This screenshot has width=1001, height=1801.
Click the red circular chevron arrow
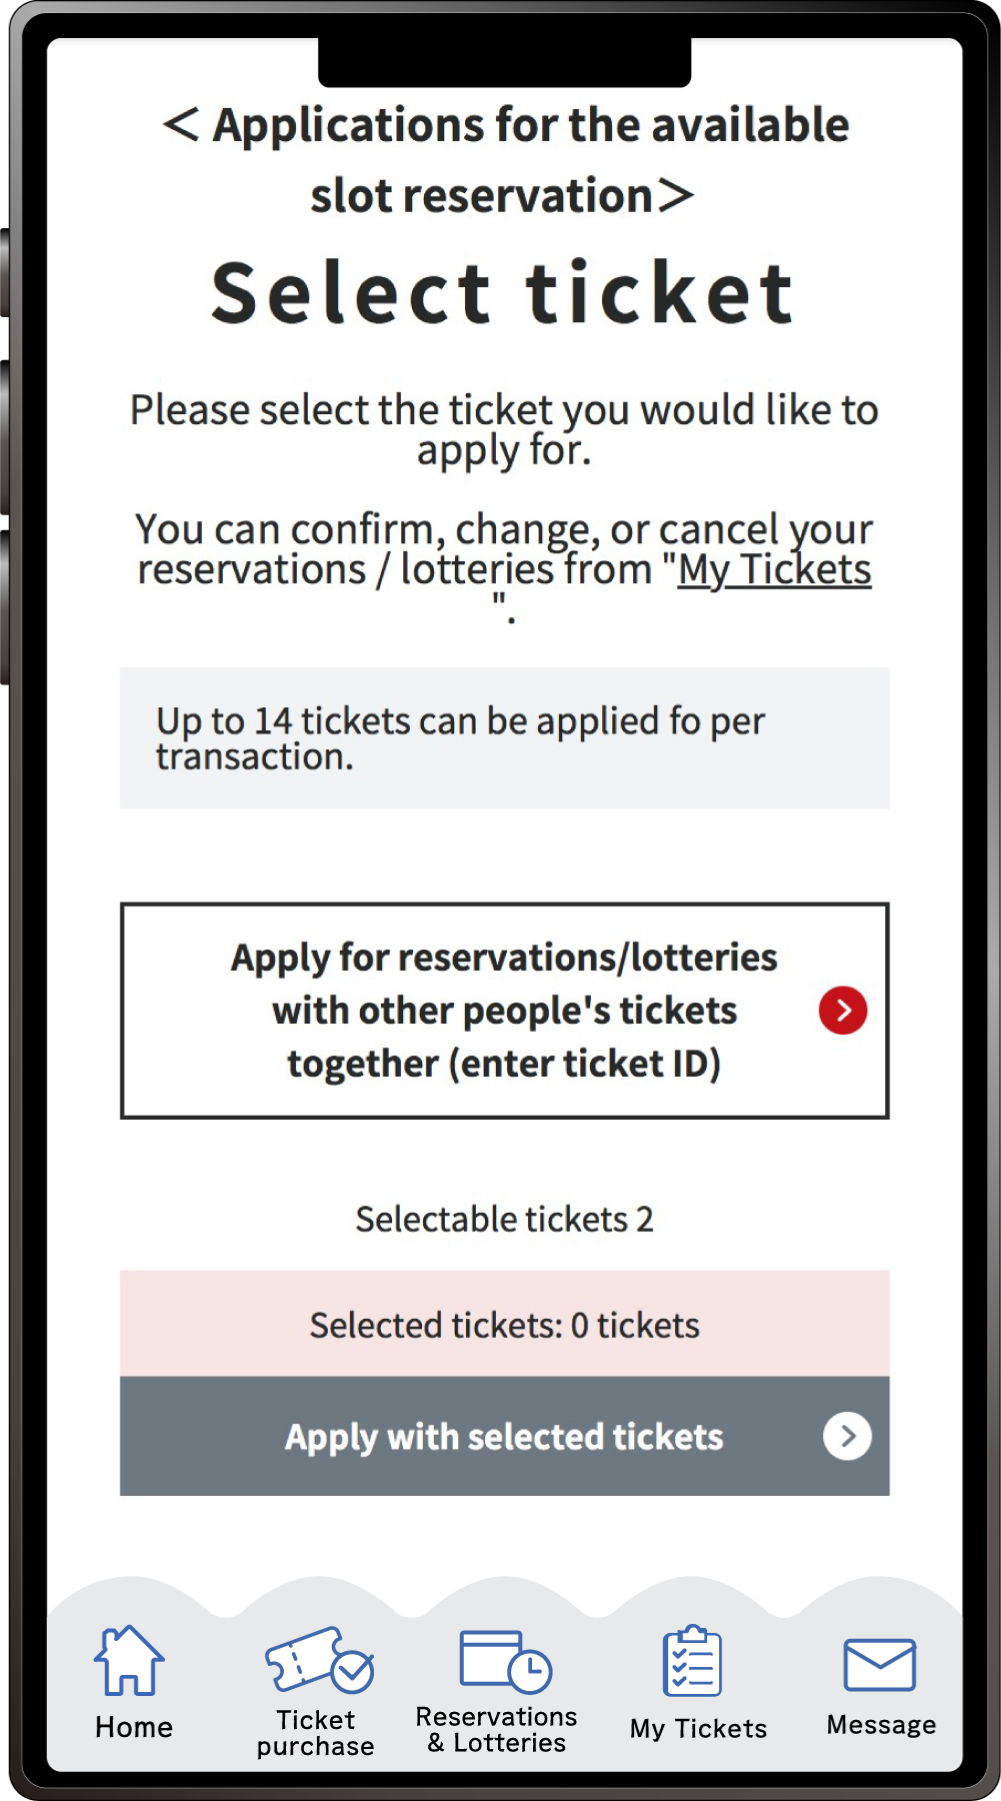(x=843, y=1010)
